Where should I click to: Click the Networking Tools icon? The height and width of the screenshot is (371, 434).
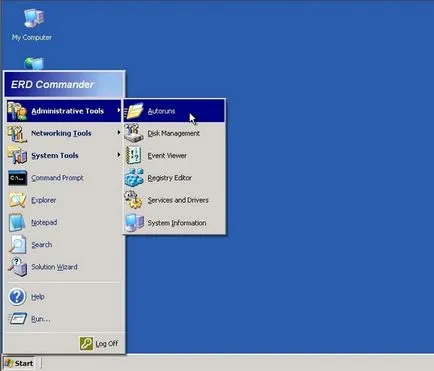pyautogui.click(x=17, y=133)
